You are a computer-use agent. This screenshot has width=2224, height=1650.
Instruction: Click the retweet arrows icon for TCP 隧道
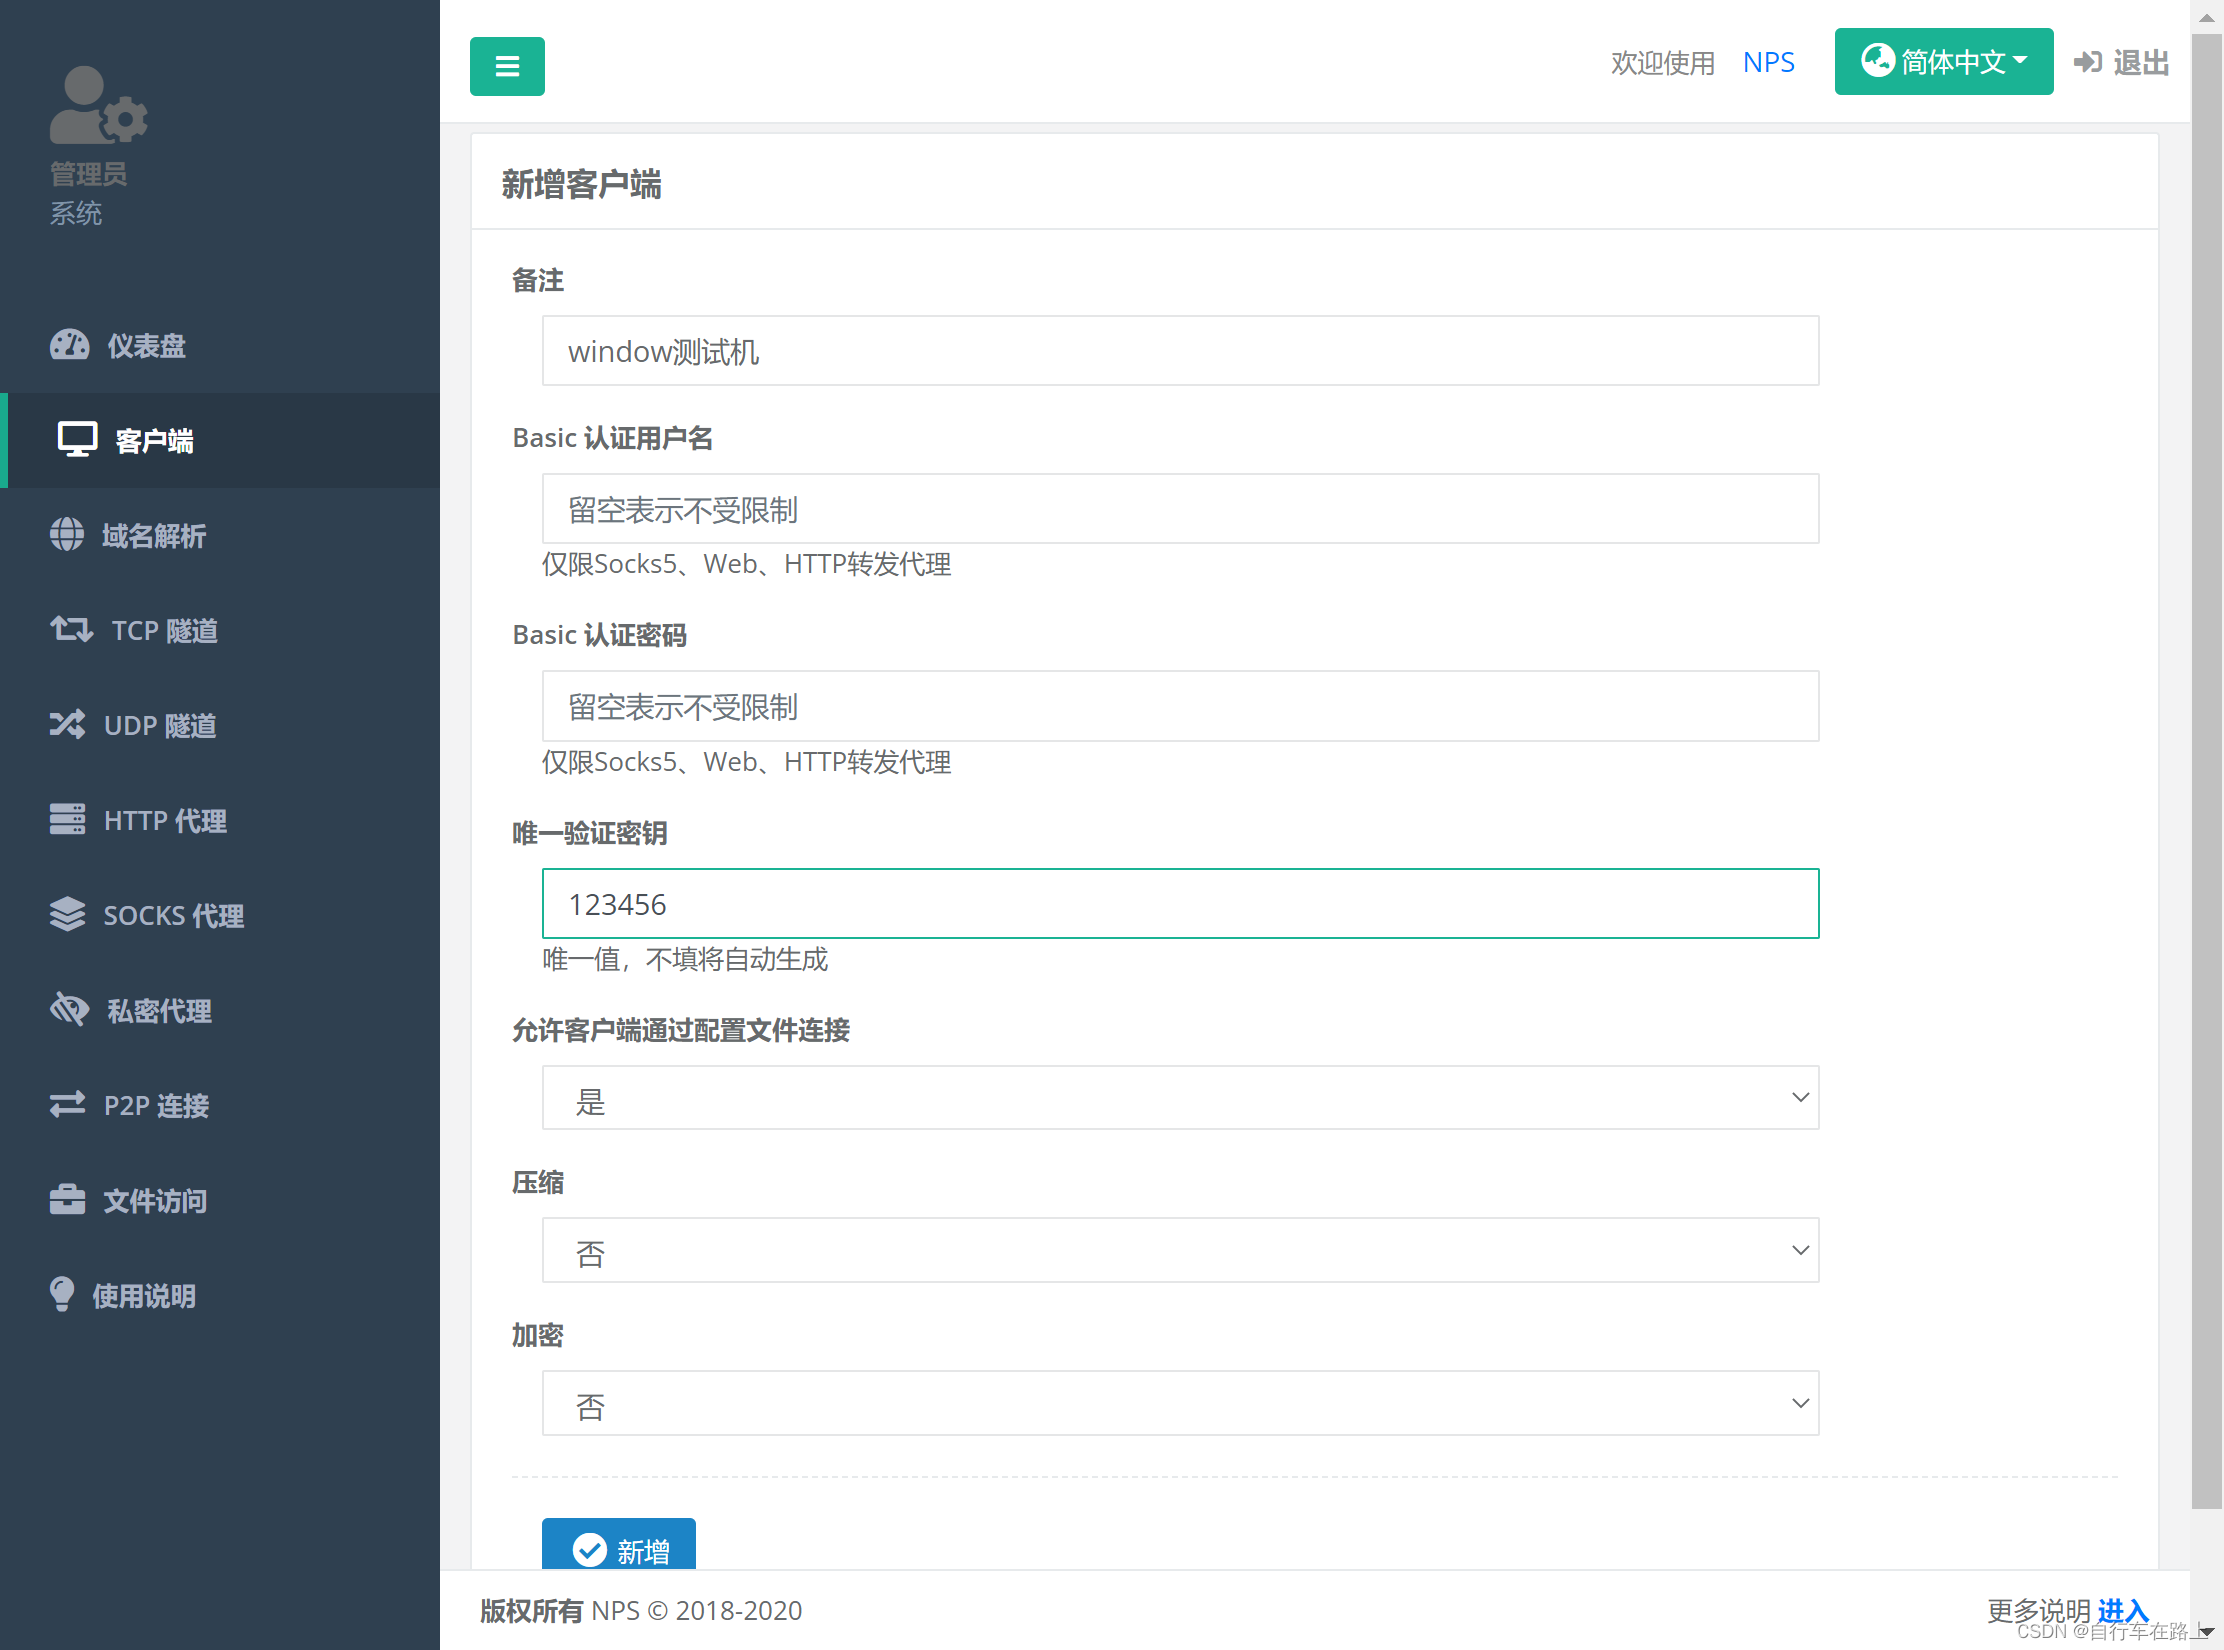tap(71, 630)
